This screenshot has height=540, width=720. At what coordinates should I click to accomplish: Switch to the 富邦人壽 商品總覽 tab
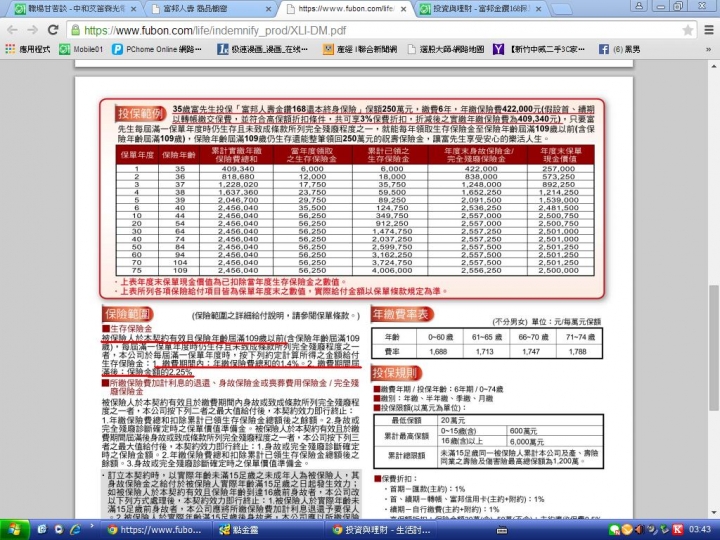[x=211, y=9]
